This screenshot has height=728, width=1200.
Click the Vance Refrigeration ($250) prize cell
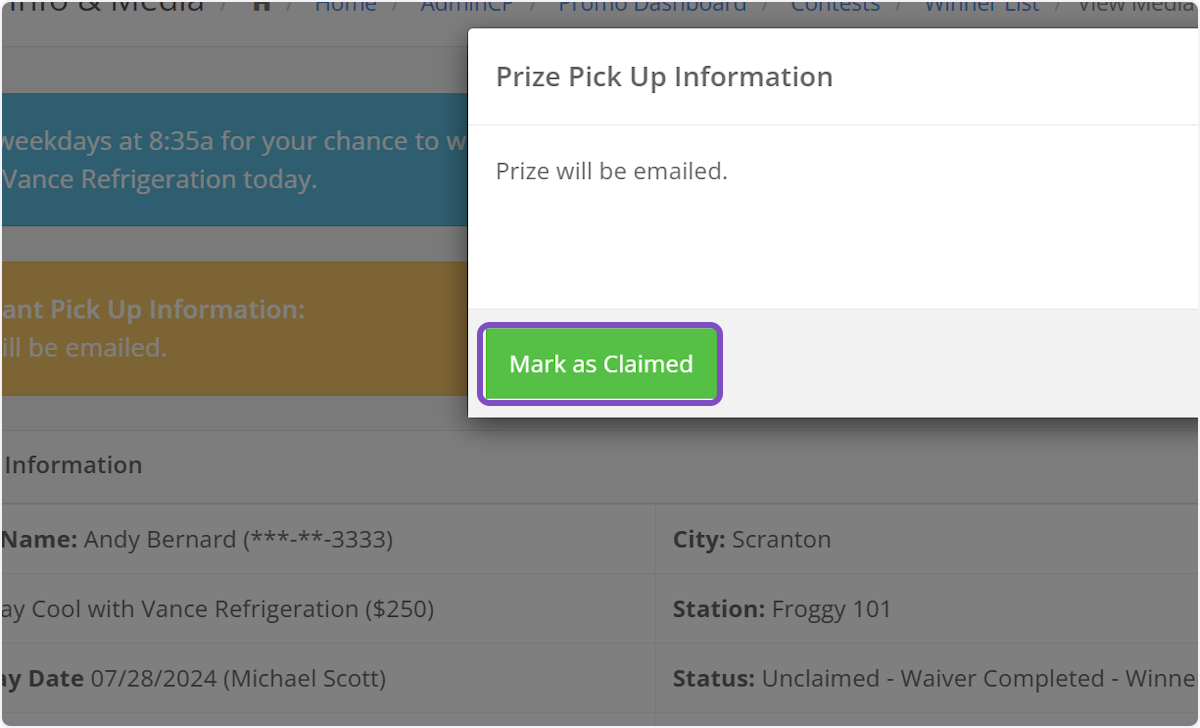[218, 609]
